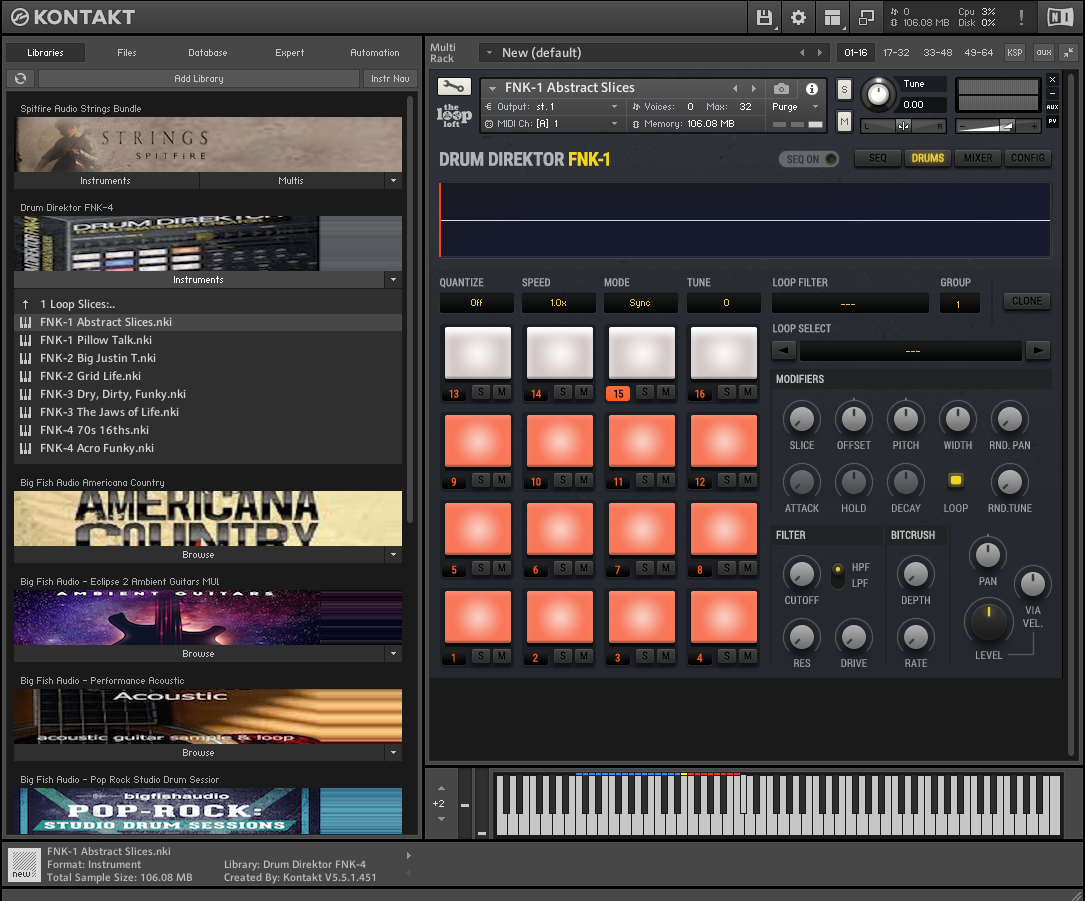The width and height of the screenshot is (1085, 901).
Task: Open the Quantize Off dropdown
Action: pyautogui.click(x=477, y=303)
